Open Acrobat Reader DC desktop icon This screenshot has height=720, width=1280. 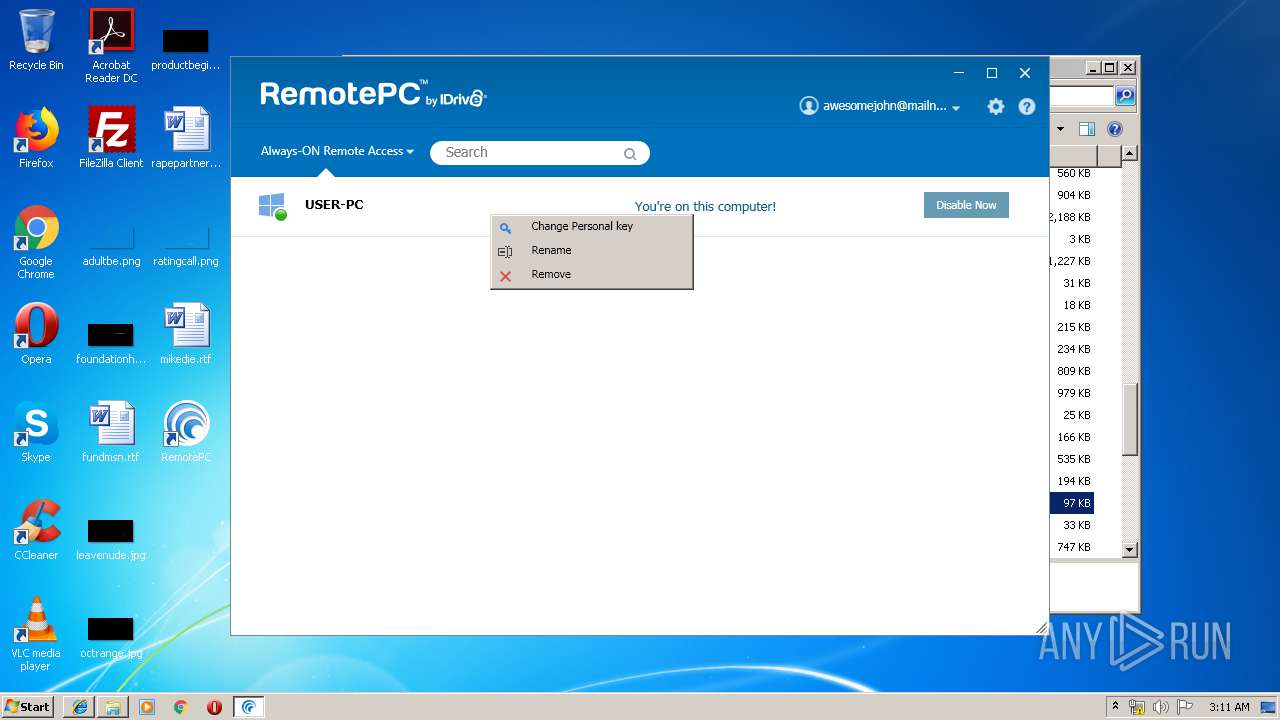point(111,46)
